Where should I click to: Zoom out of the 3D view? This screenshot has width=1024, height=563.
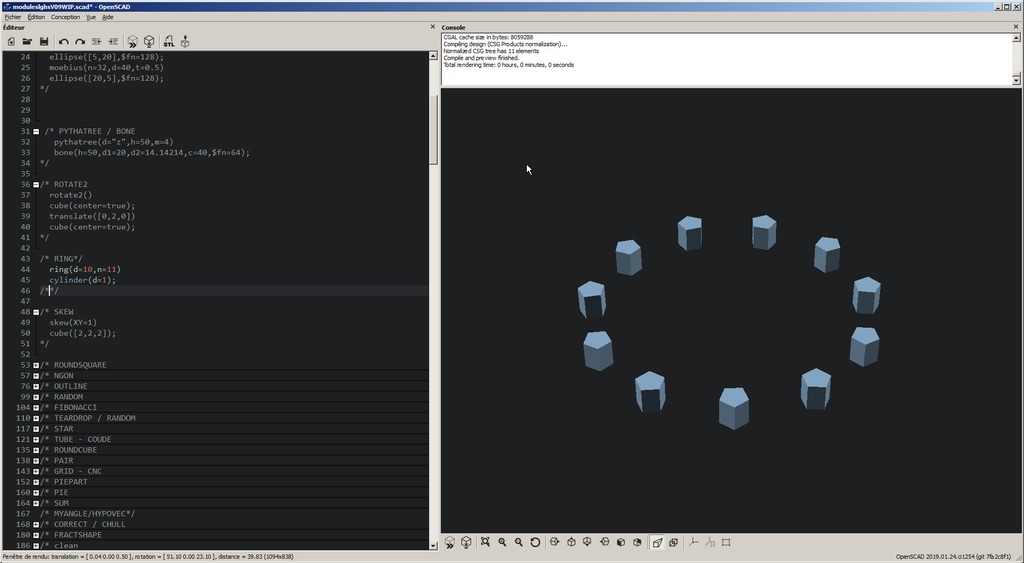coord(519,542)
